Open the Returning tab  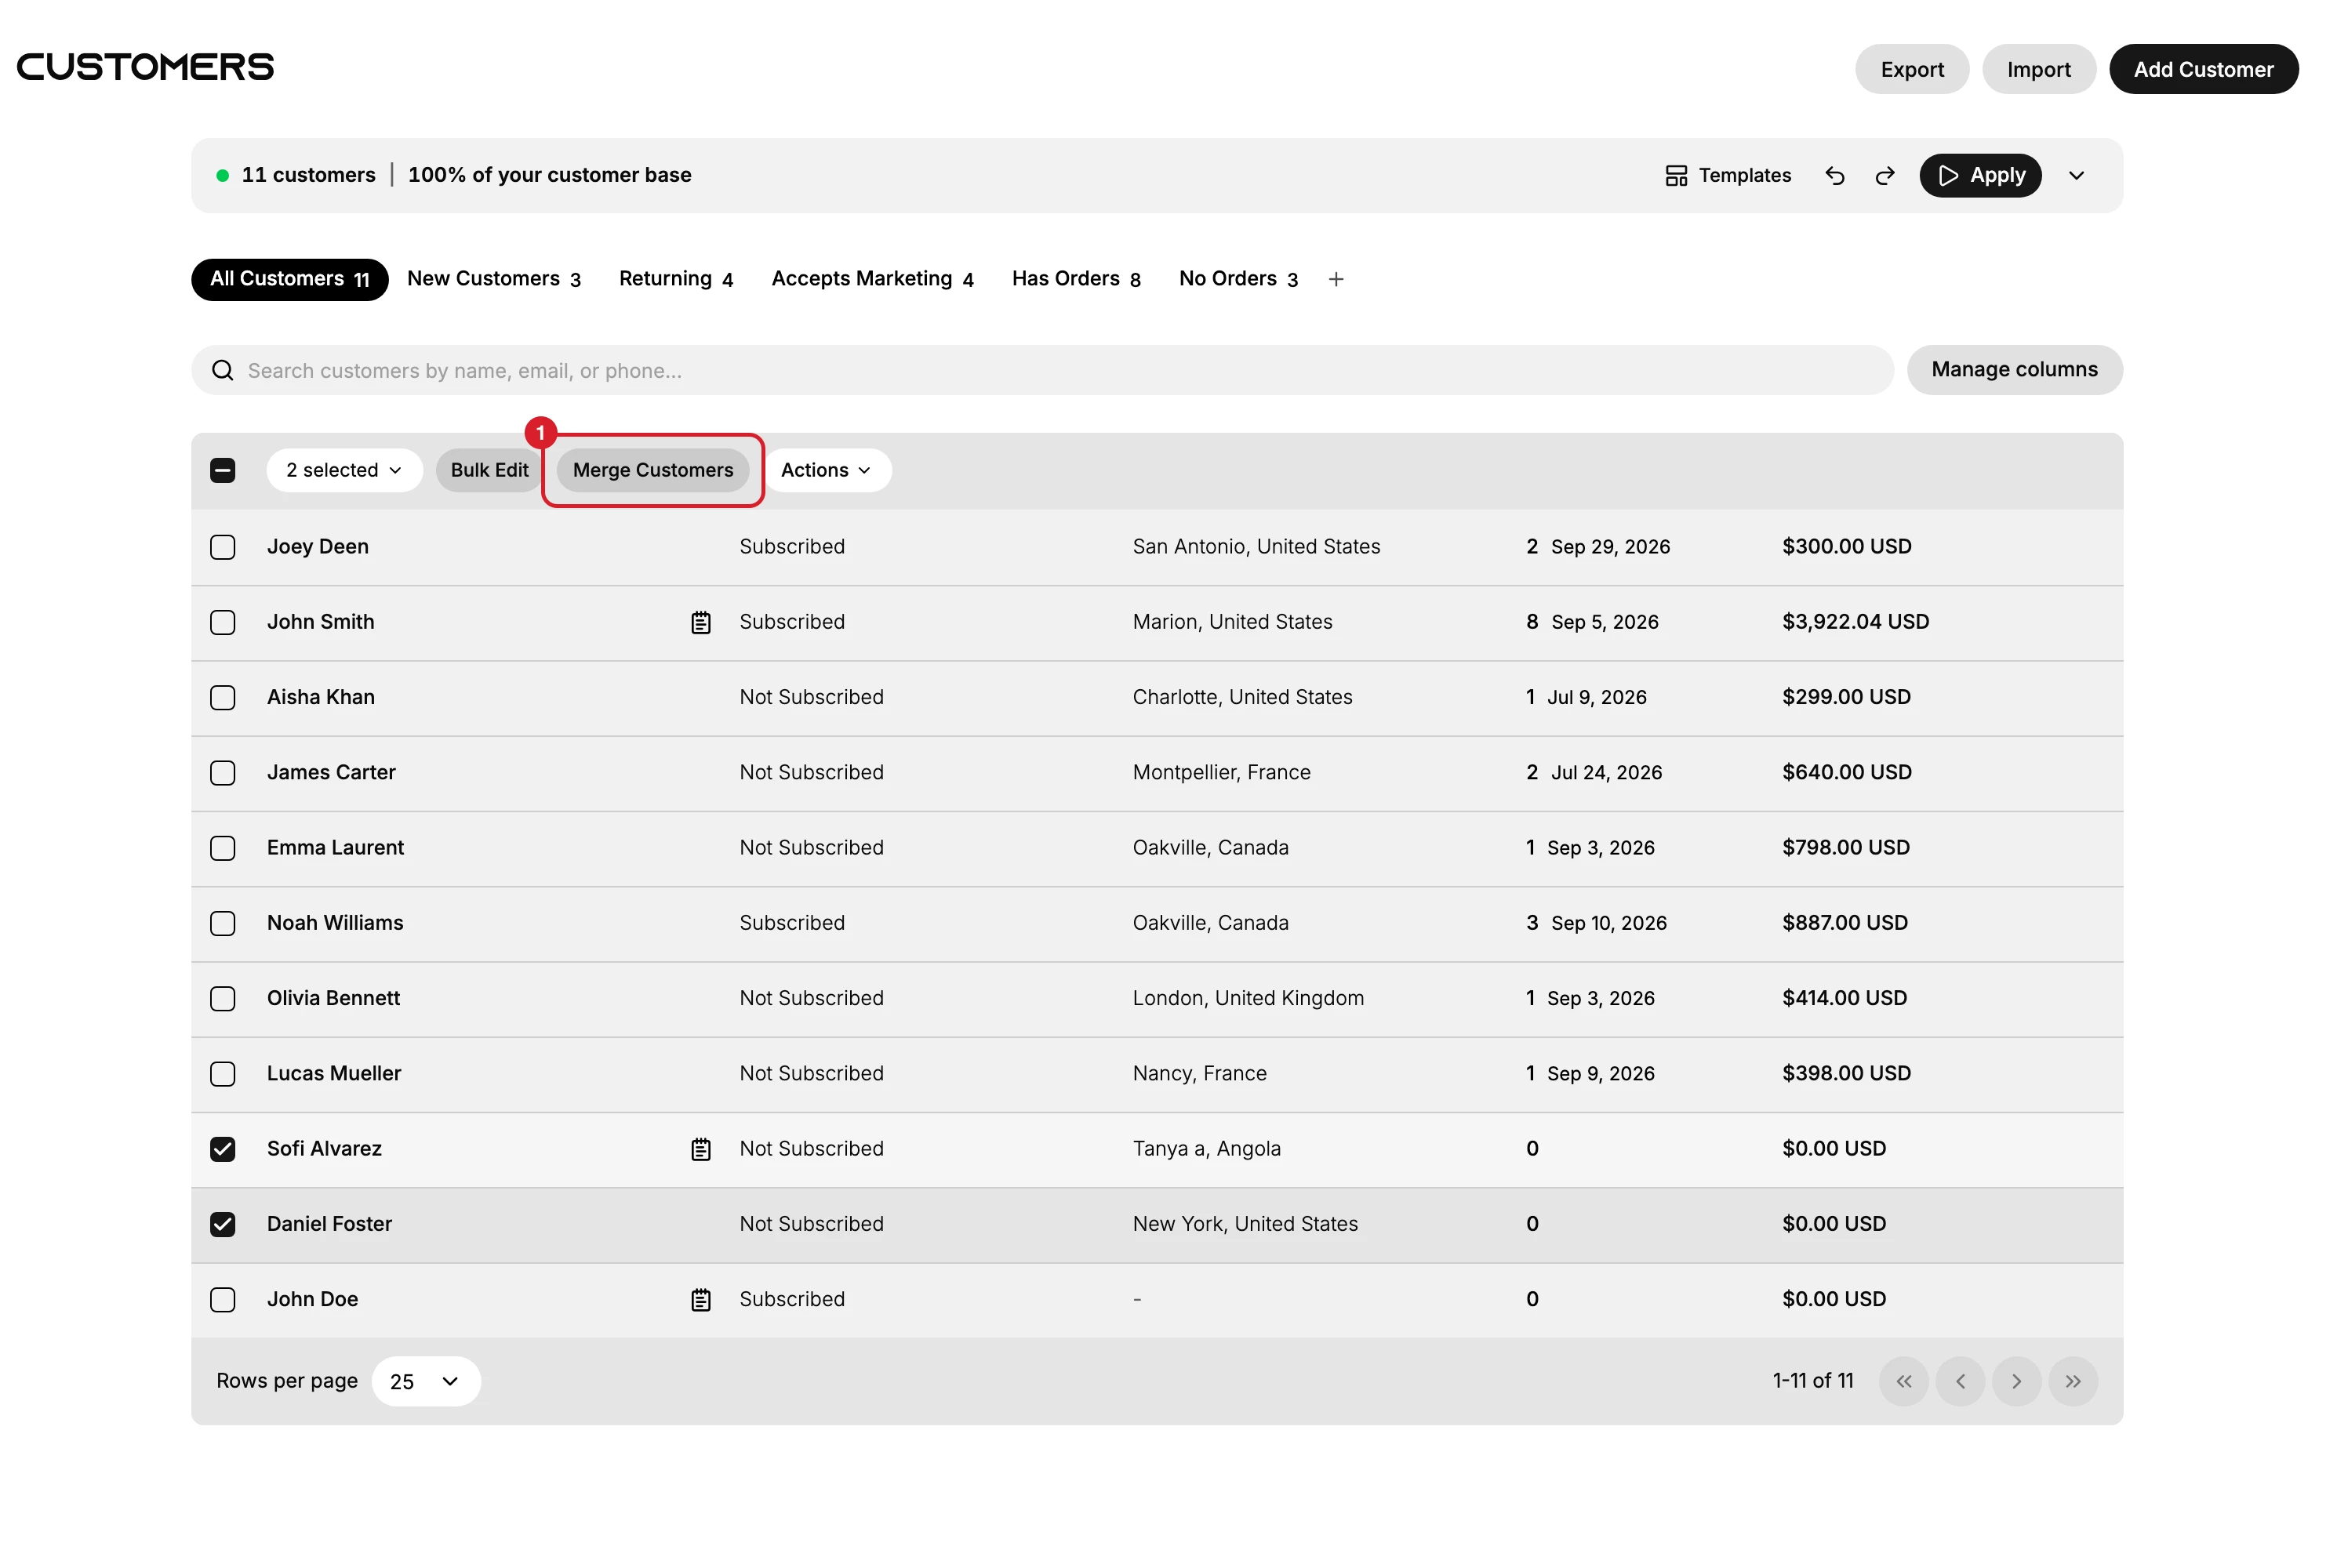676,279
